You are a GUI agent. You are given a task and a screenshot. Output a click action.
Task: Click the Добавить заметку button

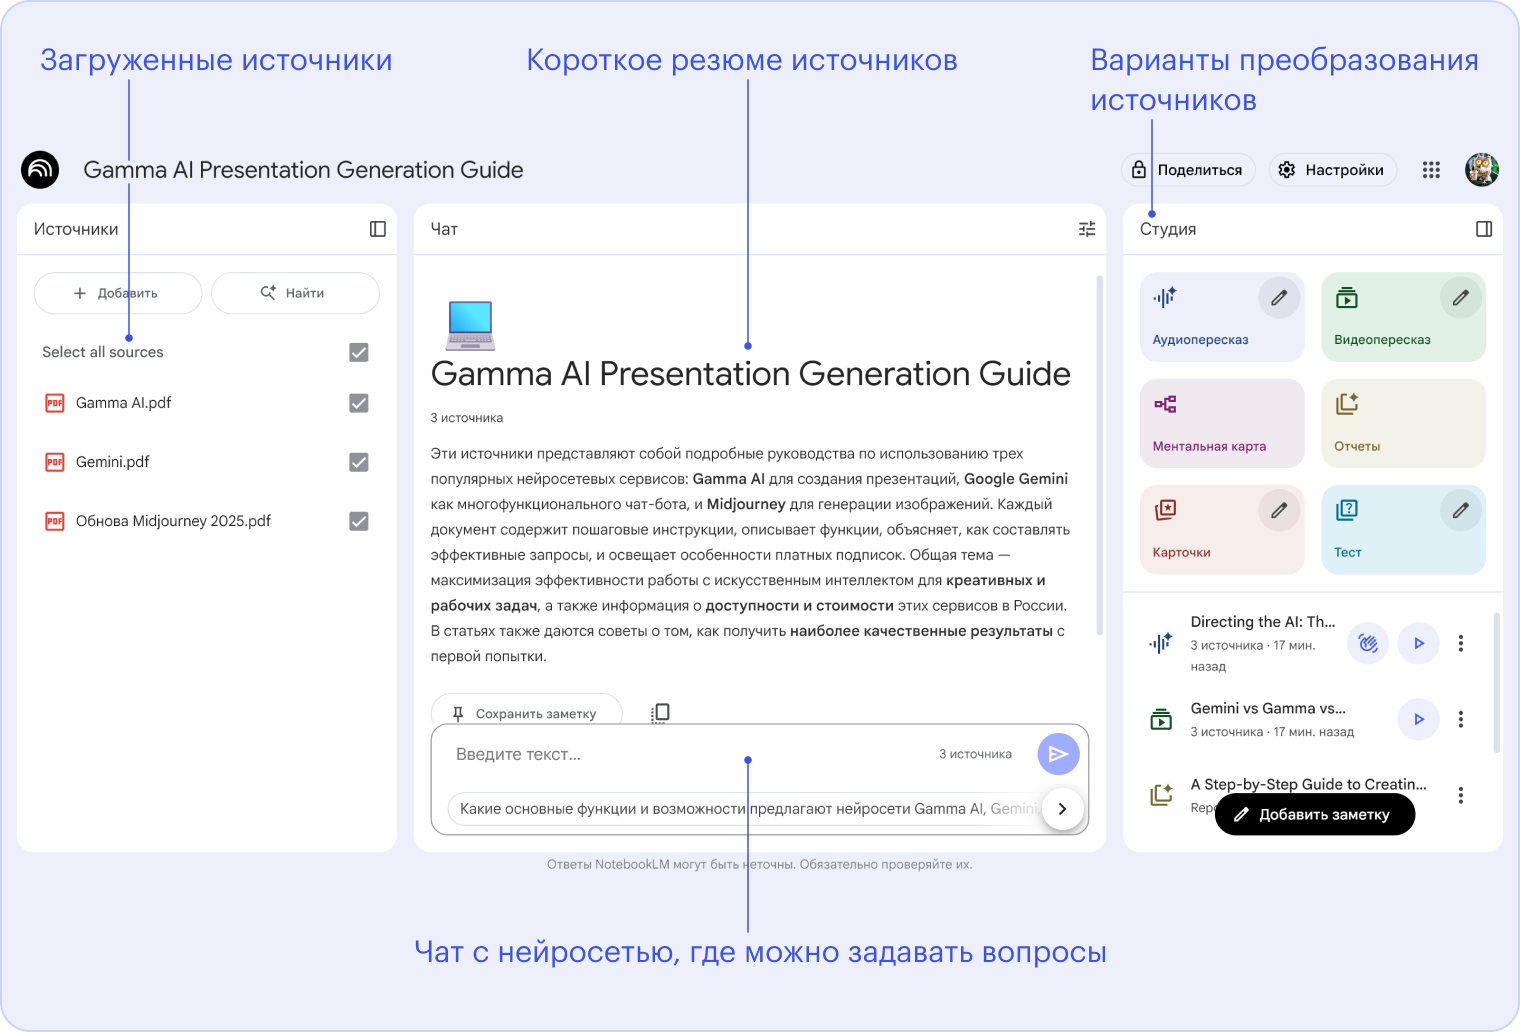(x=1315, y=815)
